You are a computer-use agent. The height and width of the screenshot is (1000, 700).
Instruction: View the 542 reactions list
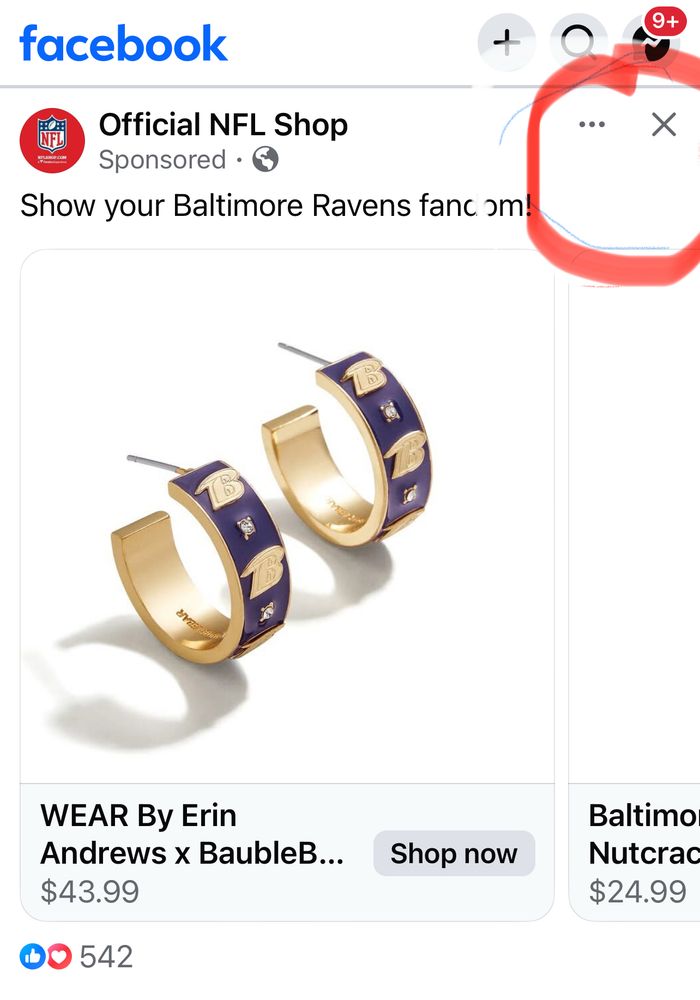pos(106,957)
